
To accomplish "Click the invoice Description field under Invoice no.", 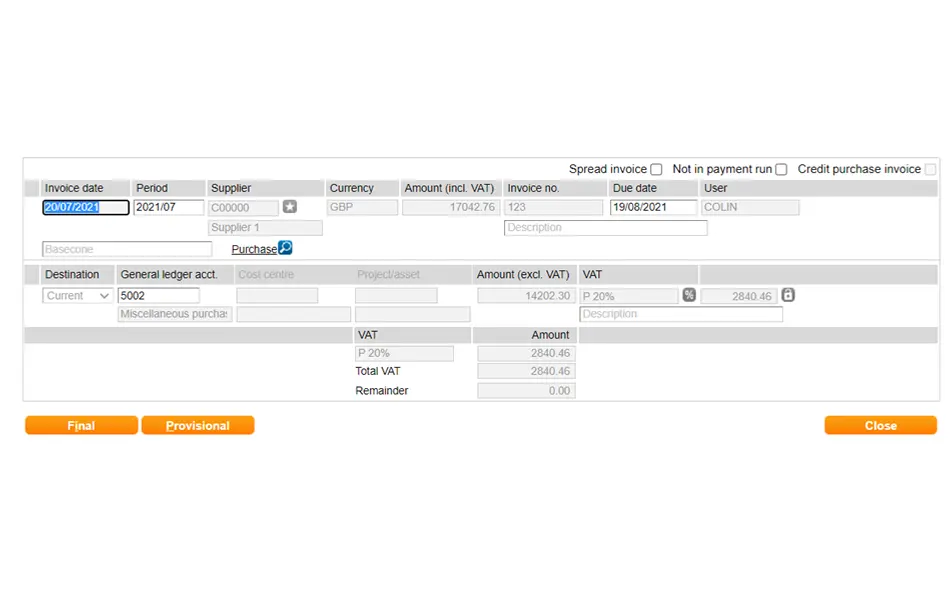I will [x=605, y=228].
